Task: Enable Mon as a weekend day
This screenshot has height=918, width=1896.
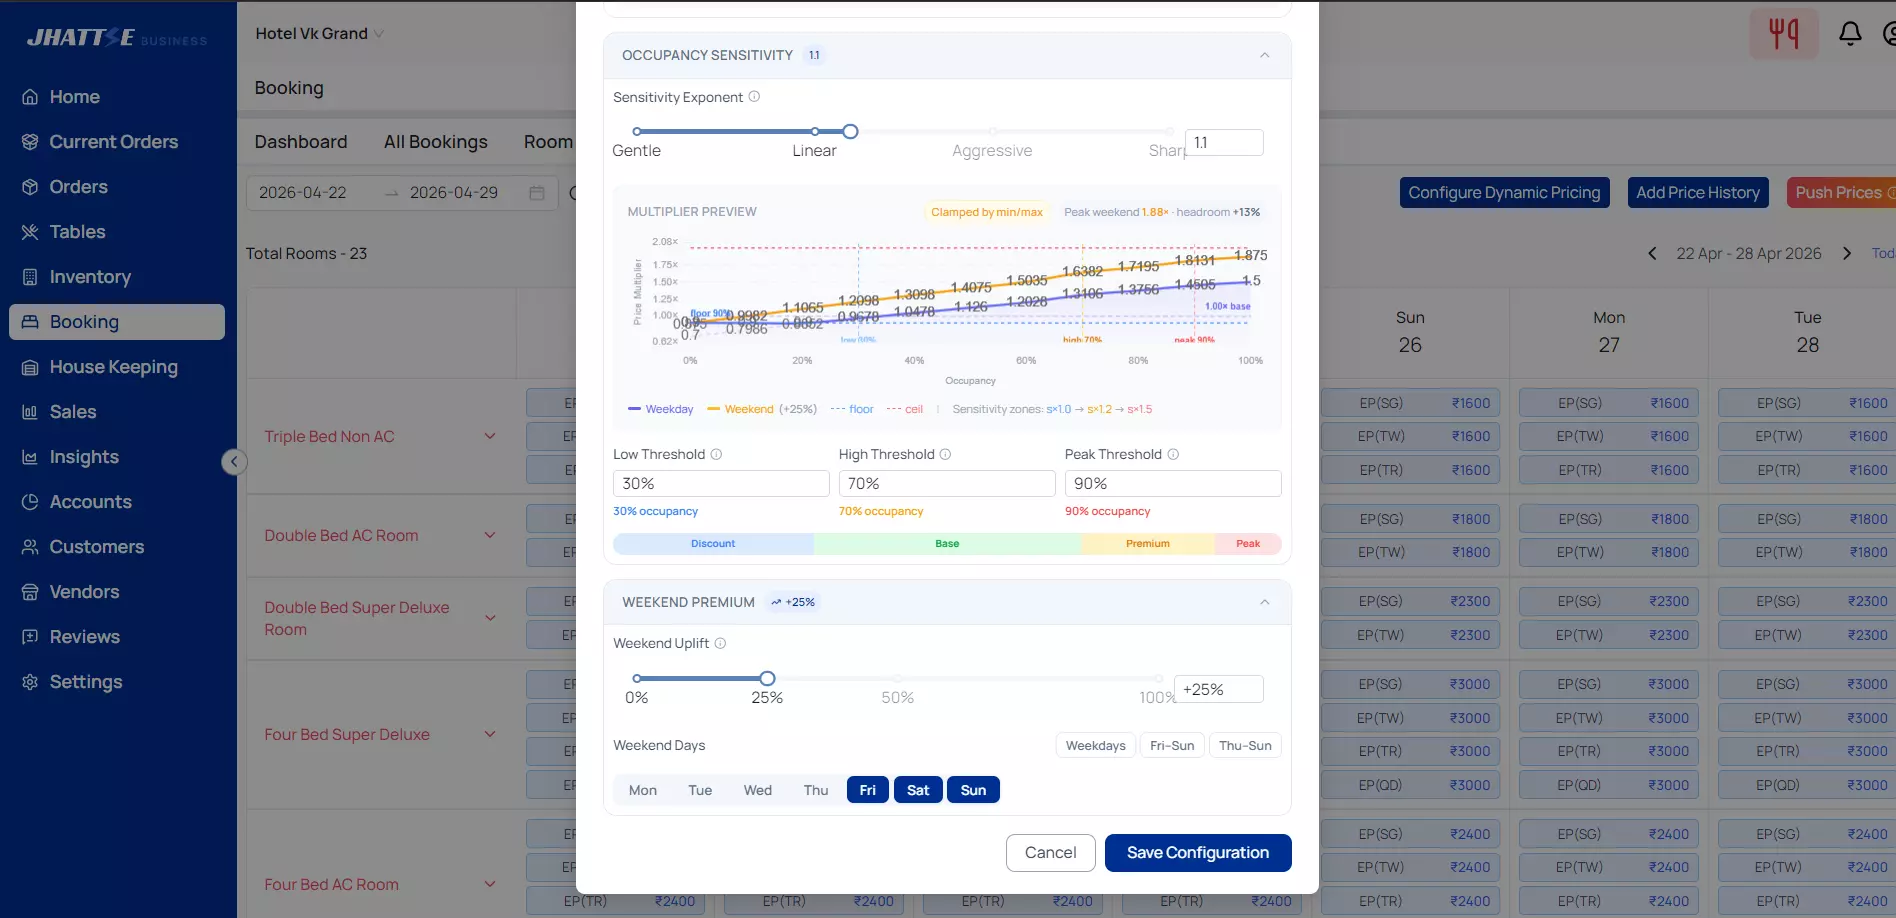Action: point(642,789)
